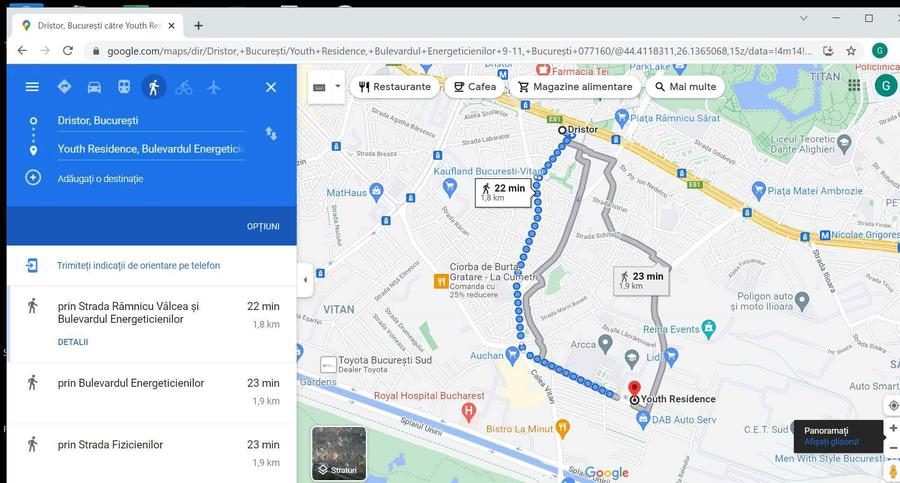Zoom in on the map
Image resolution: width=900 pixels, height=483 pixels.
click(x=893, y=428)
